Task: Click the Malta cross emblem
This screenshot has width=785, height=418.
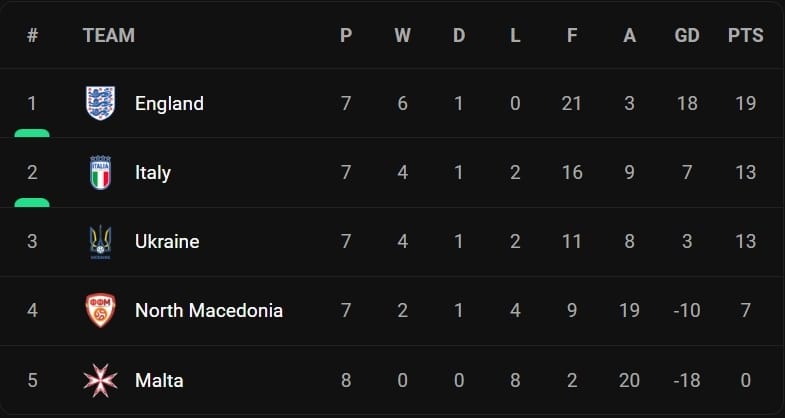Action: [x=100, y=380]
